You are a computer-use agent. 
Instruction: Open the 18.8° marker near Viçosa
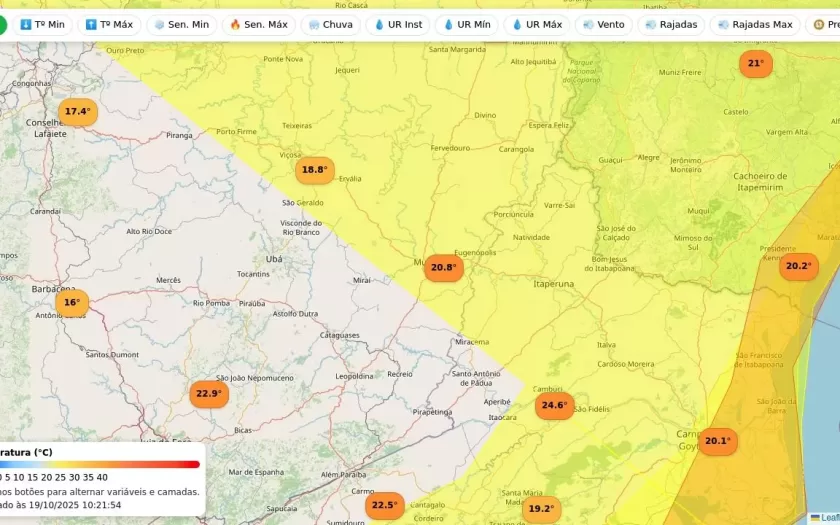point(314,170)
